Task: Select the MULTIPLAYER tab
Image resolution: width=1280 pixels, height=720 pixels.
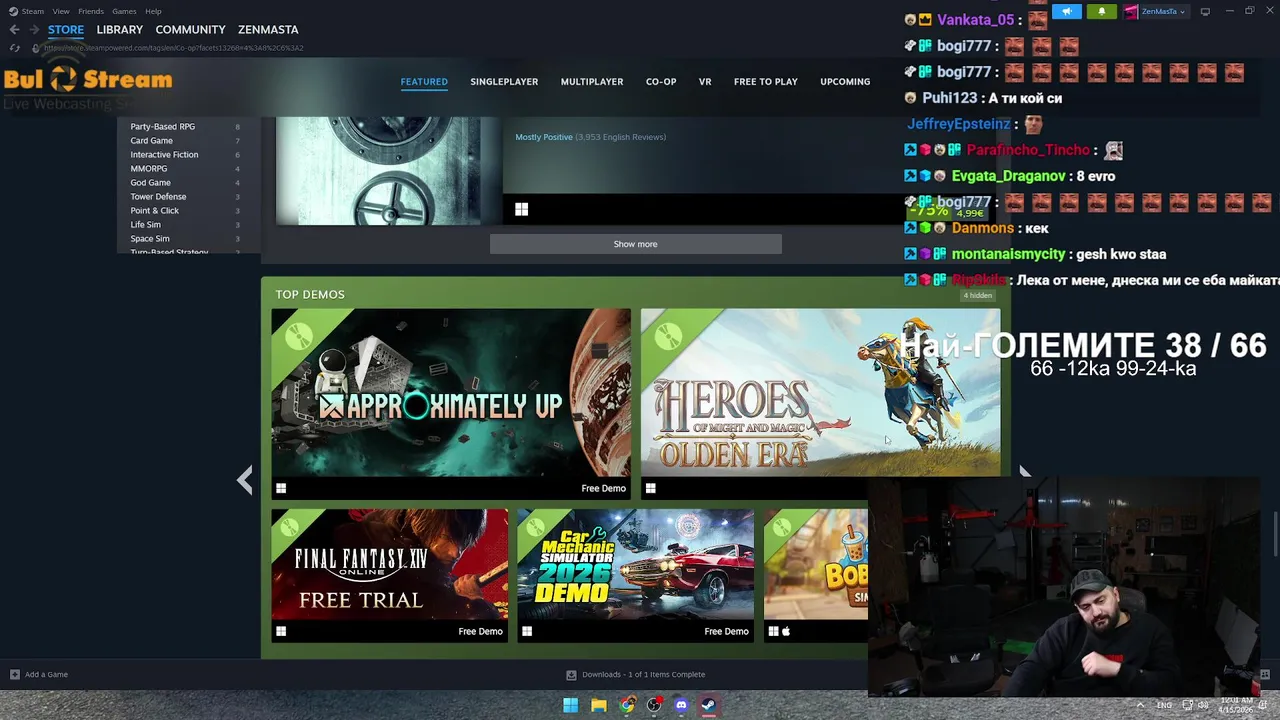Action: [592, 82]
